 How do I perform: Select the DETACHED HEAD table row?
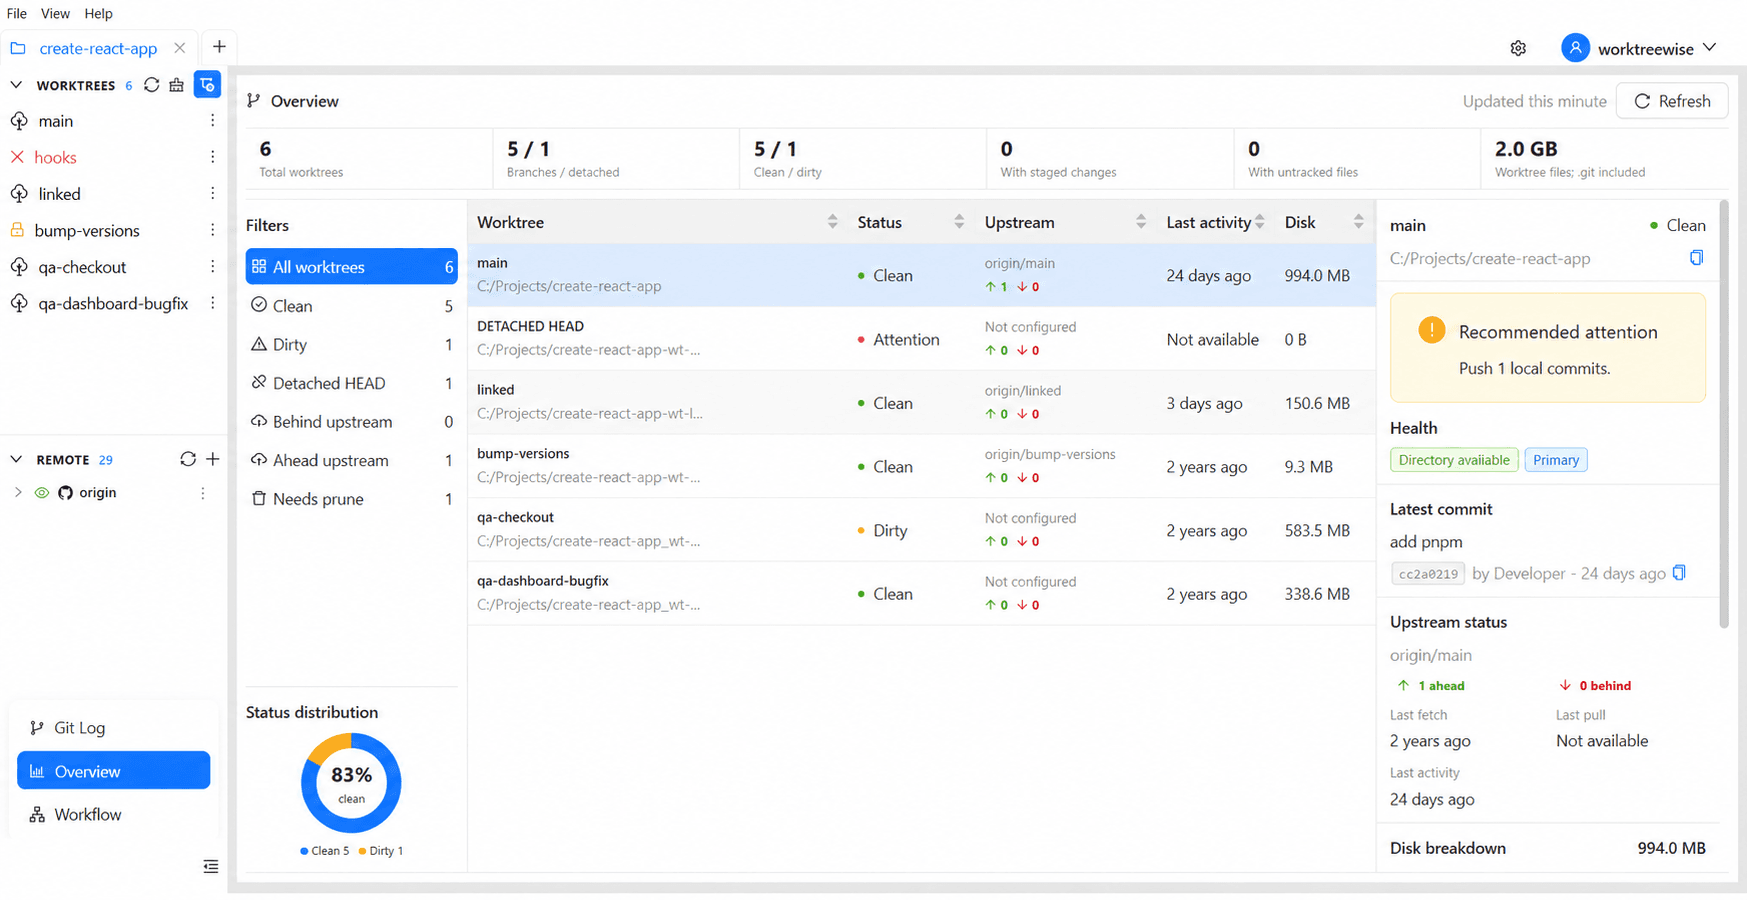click(921, 339)
